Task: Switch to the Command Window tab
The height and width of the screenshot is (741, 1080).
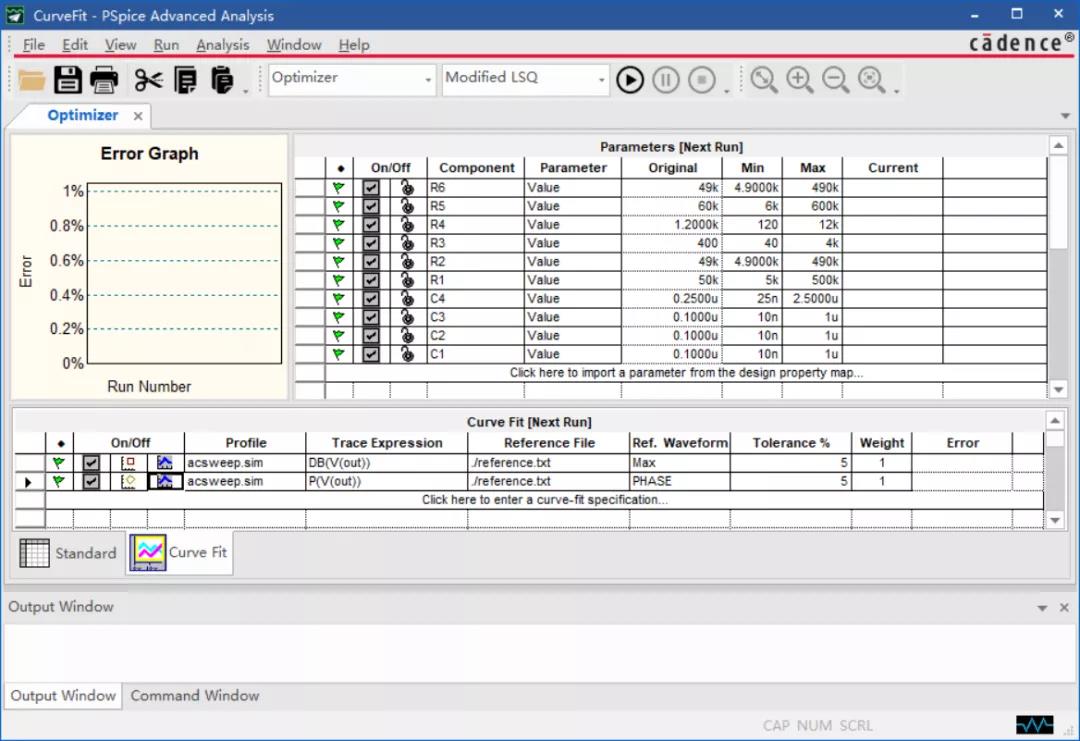Action: [x=195, y=696]
